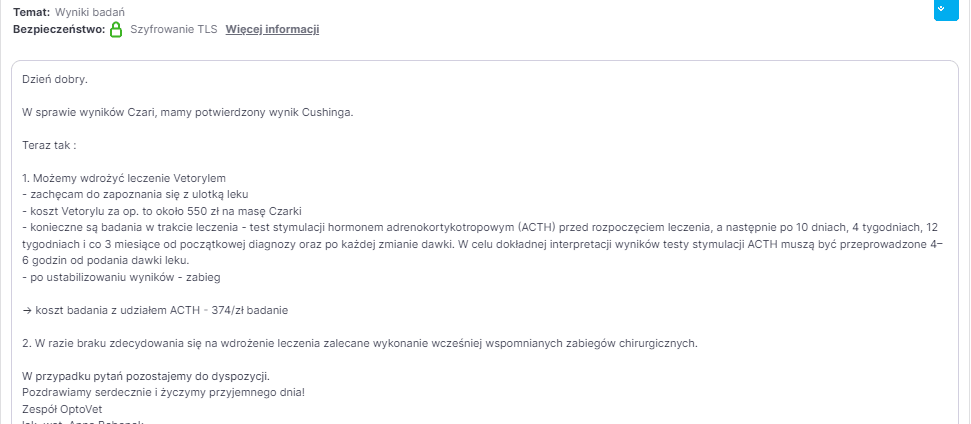Click the Vetoryl cost line mentioning 550 zł

pyautogui.click(x=162, y=211)
